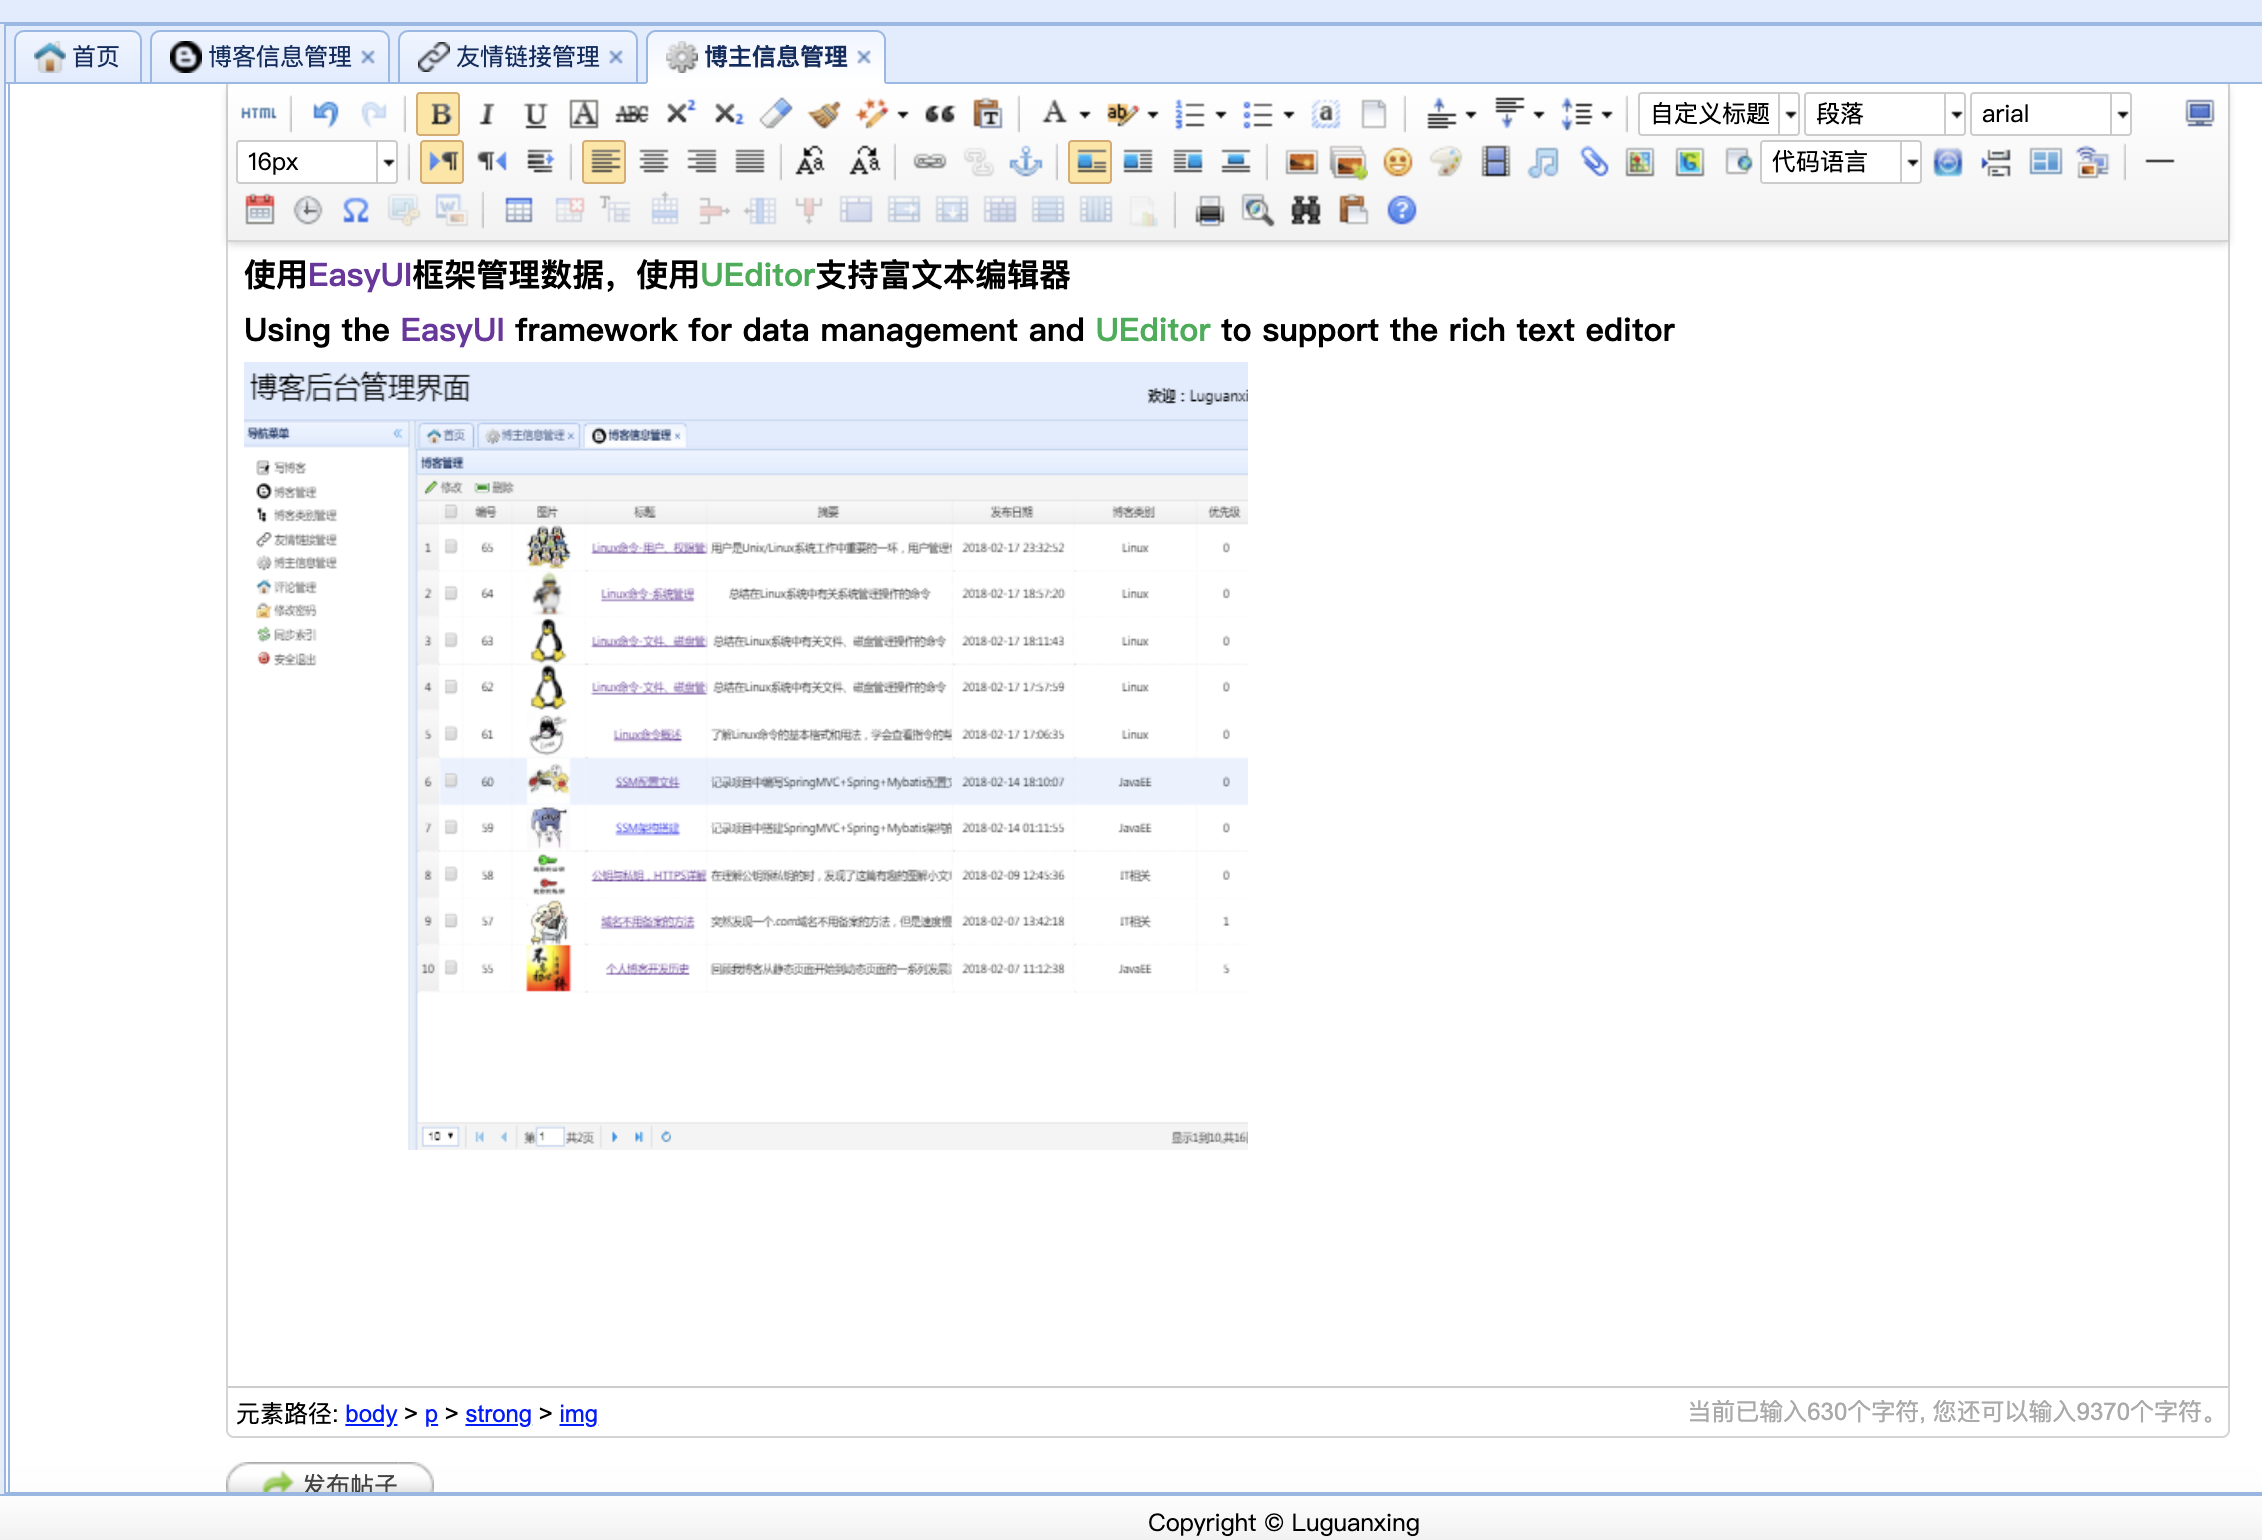Insert a blockquote
Screen dimensions: 2262x1540
tap(939, 114)
